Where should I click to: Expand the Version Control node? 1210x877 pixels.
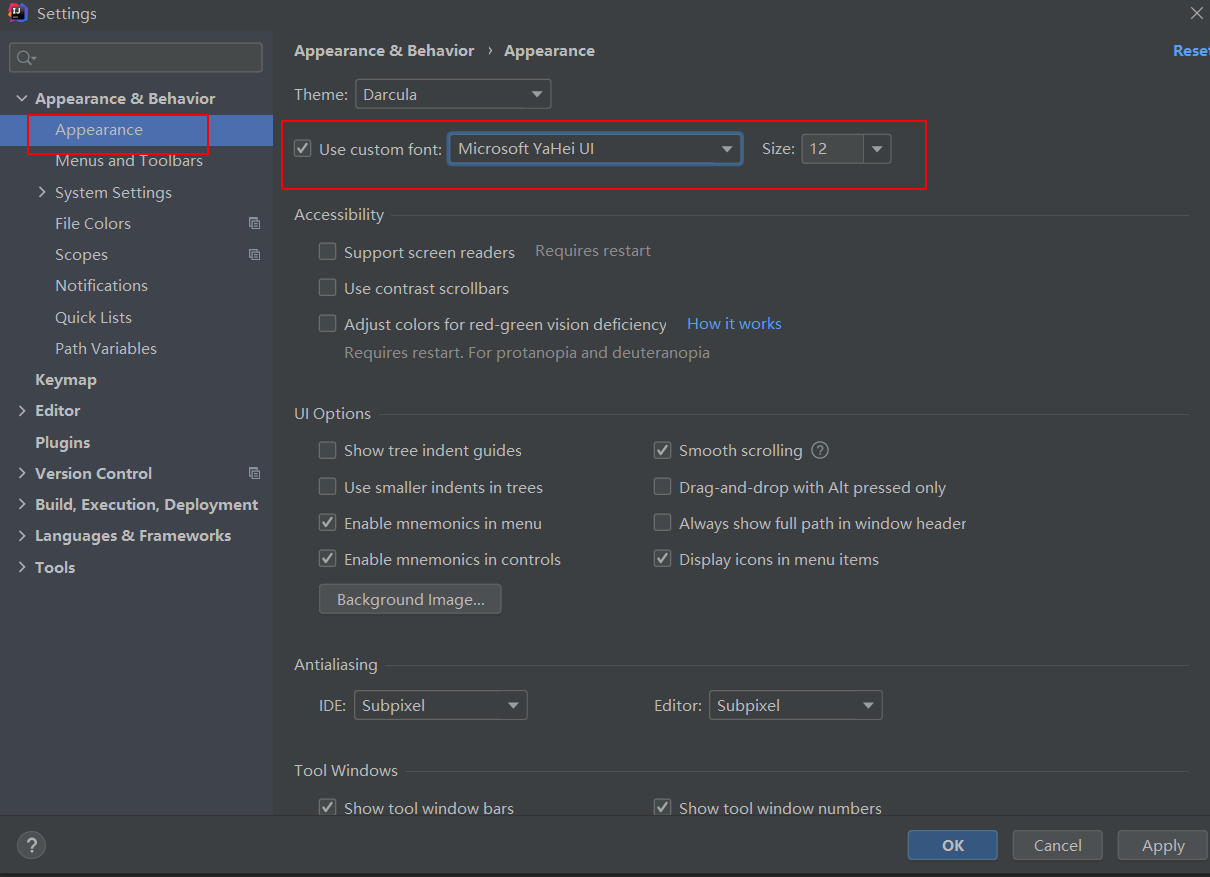tap(22, 473)
